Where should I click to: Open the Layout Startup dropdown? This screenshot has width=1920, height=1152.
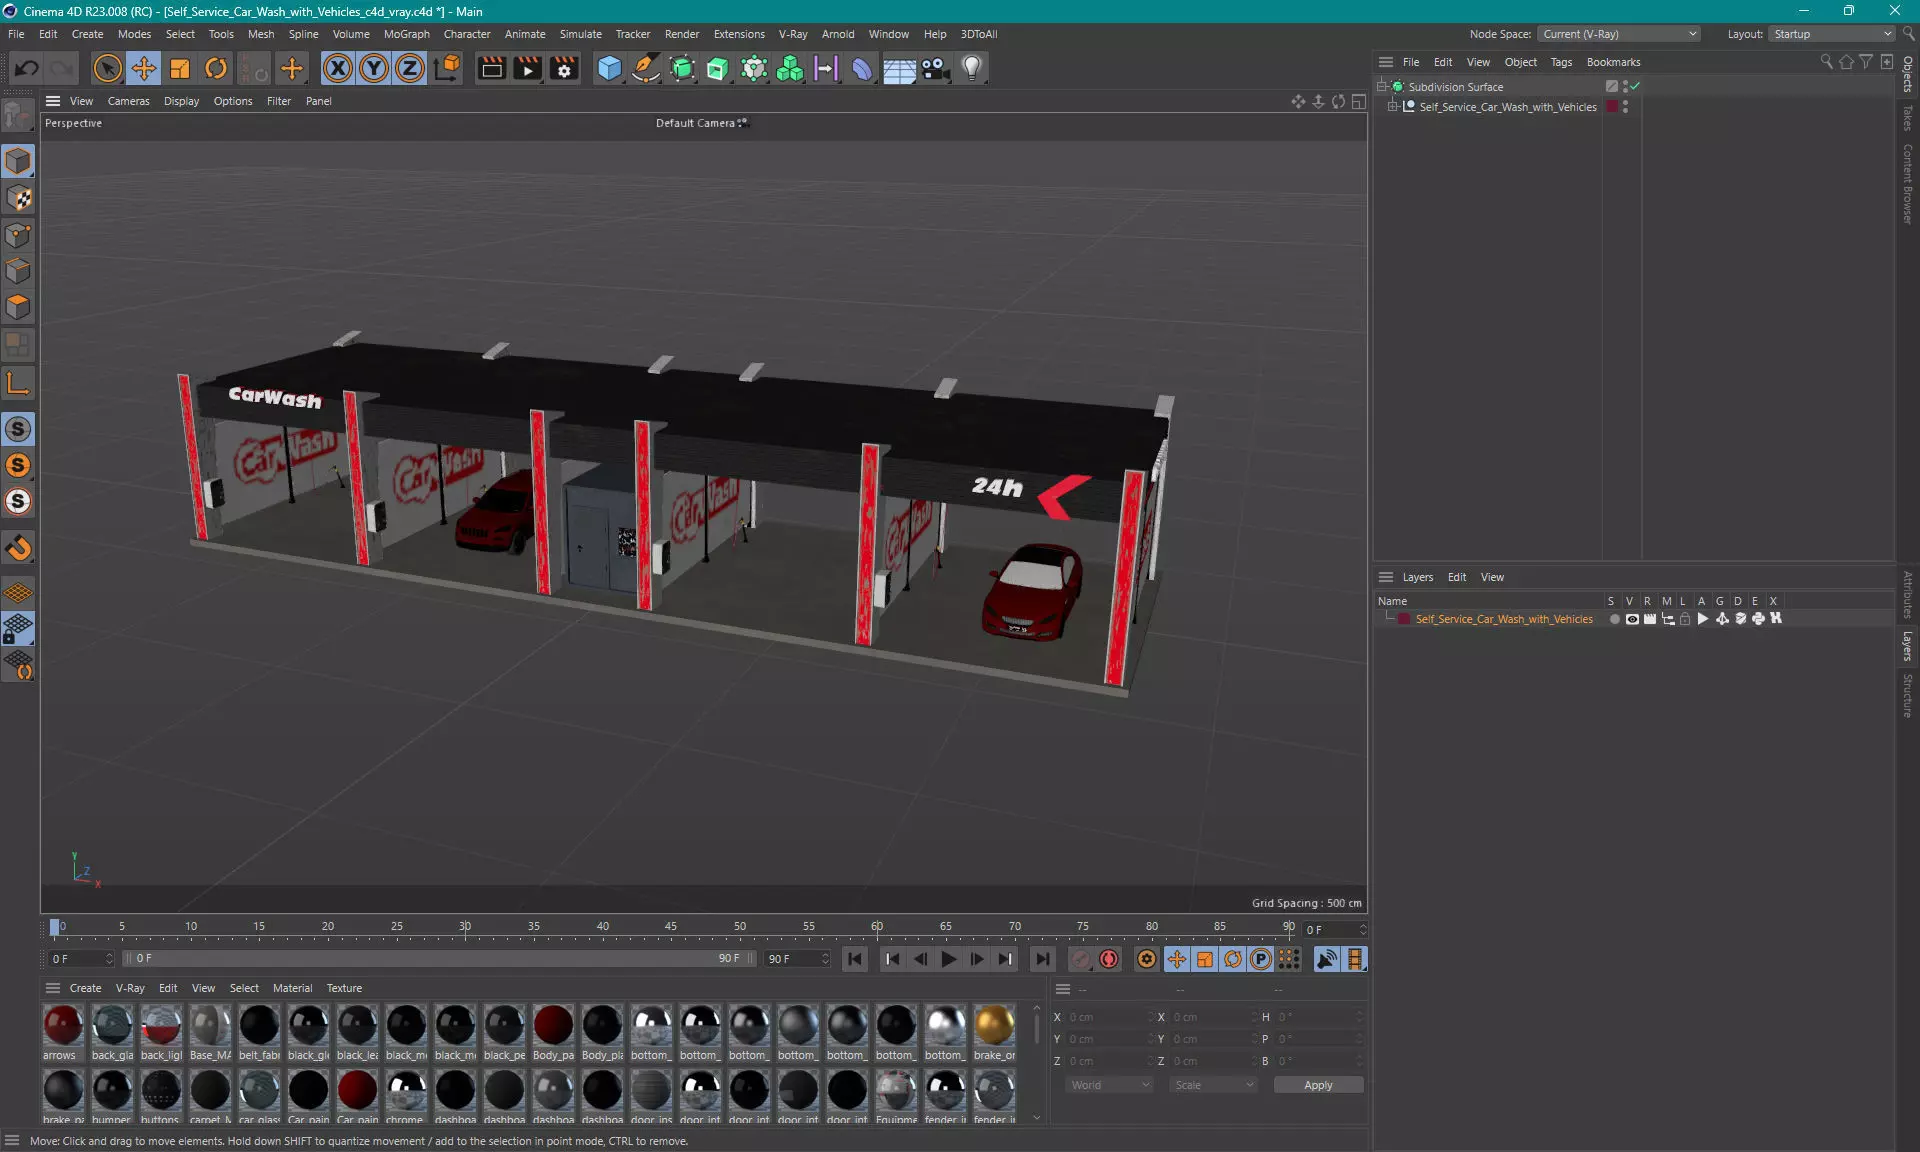coord(1832,34)
